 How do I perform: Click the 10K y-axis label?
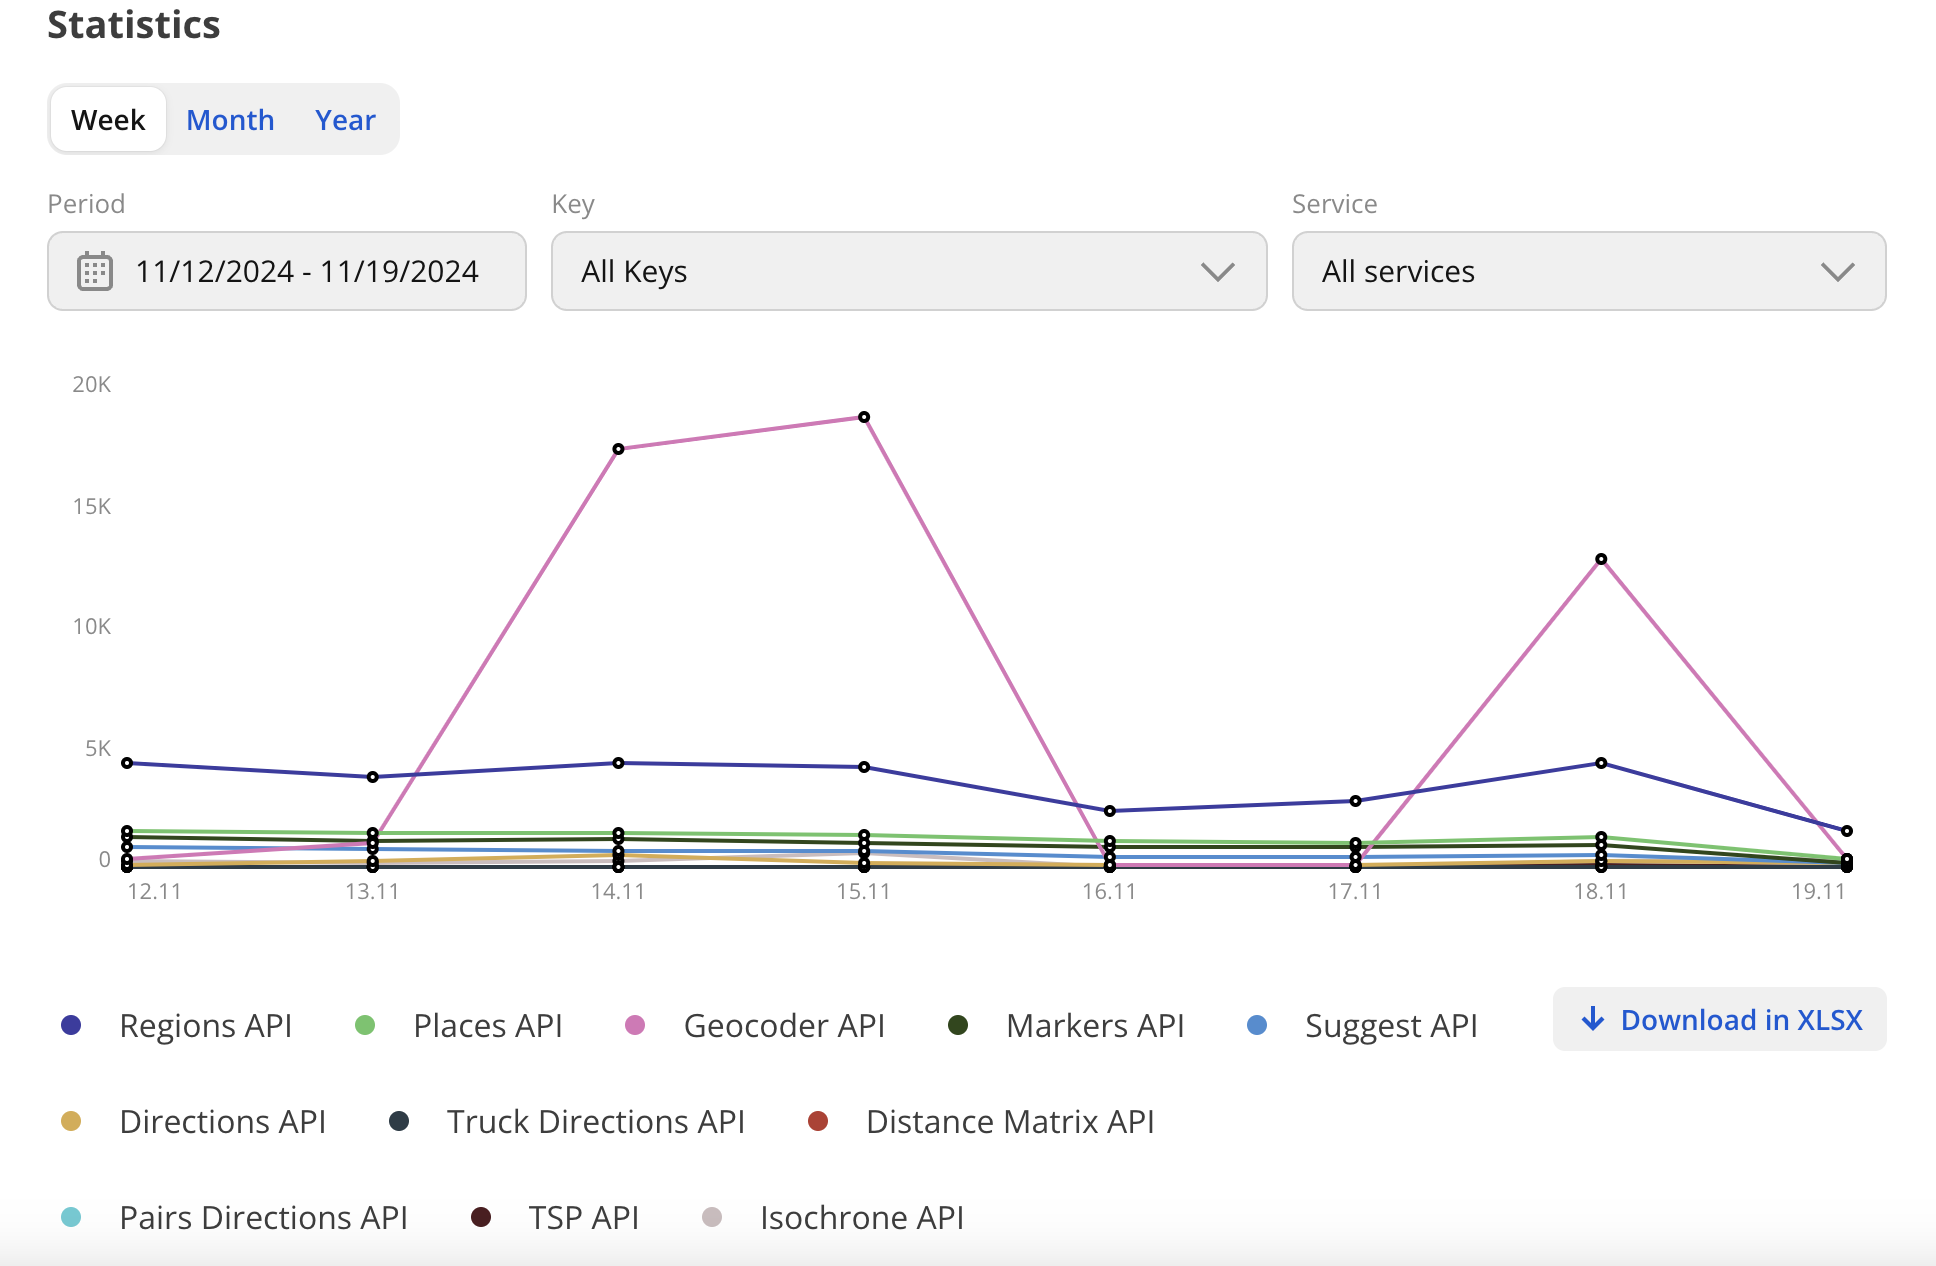tap(92, 626)
